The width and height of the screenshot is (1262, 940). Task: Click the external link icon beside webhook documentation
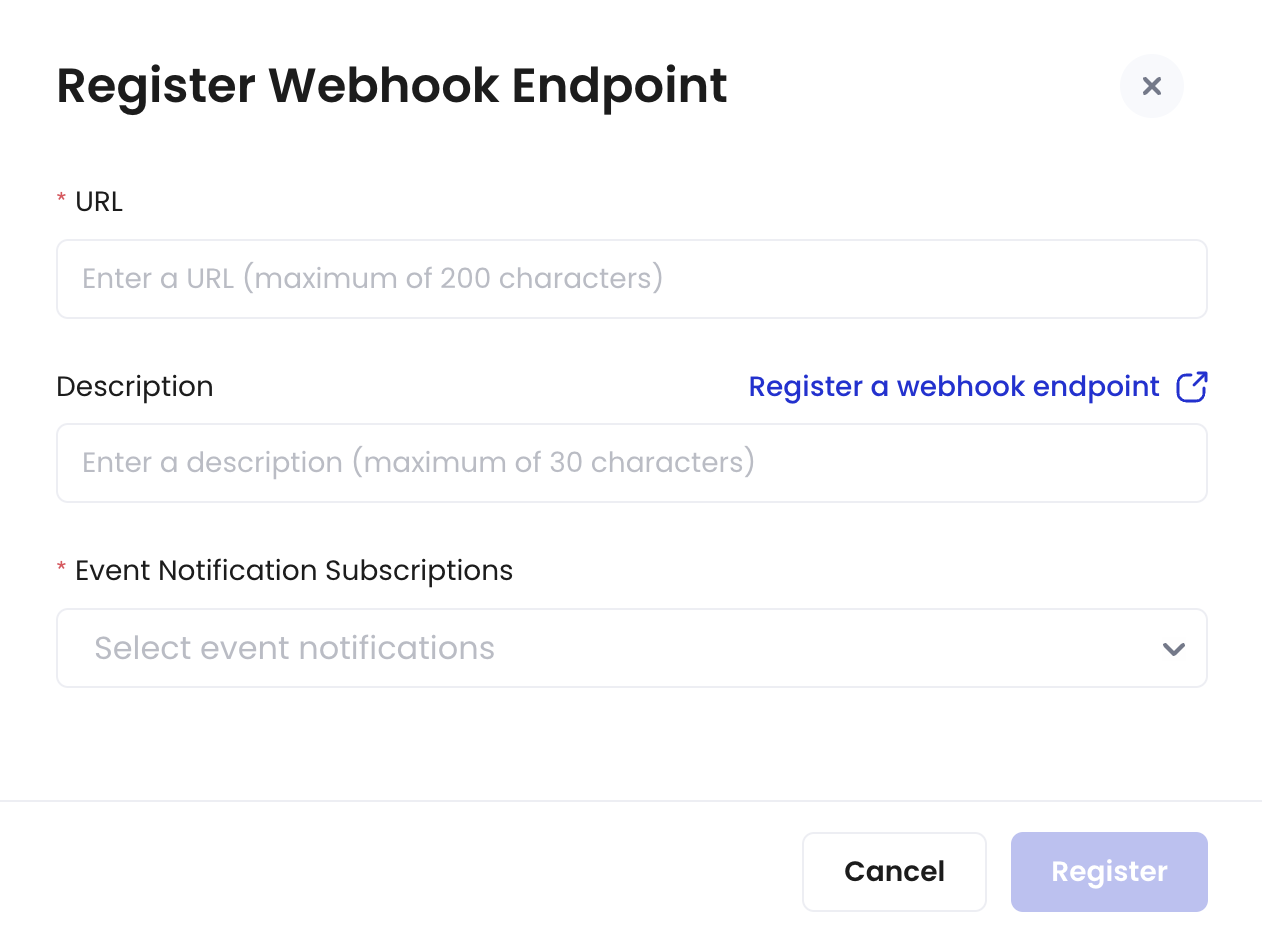pyautogui.click(x=1192, y=386)
